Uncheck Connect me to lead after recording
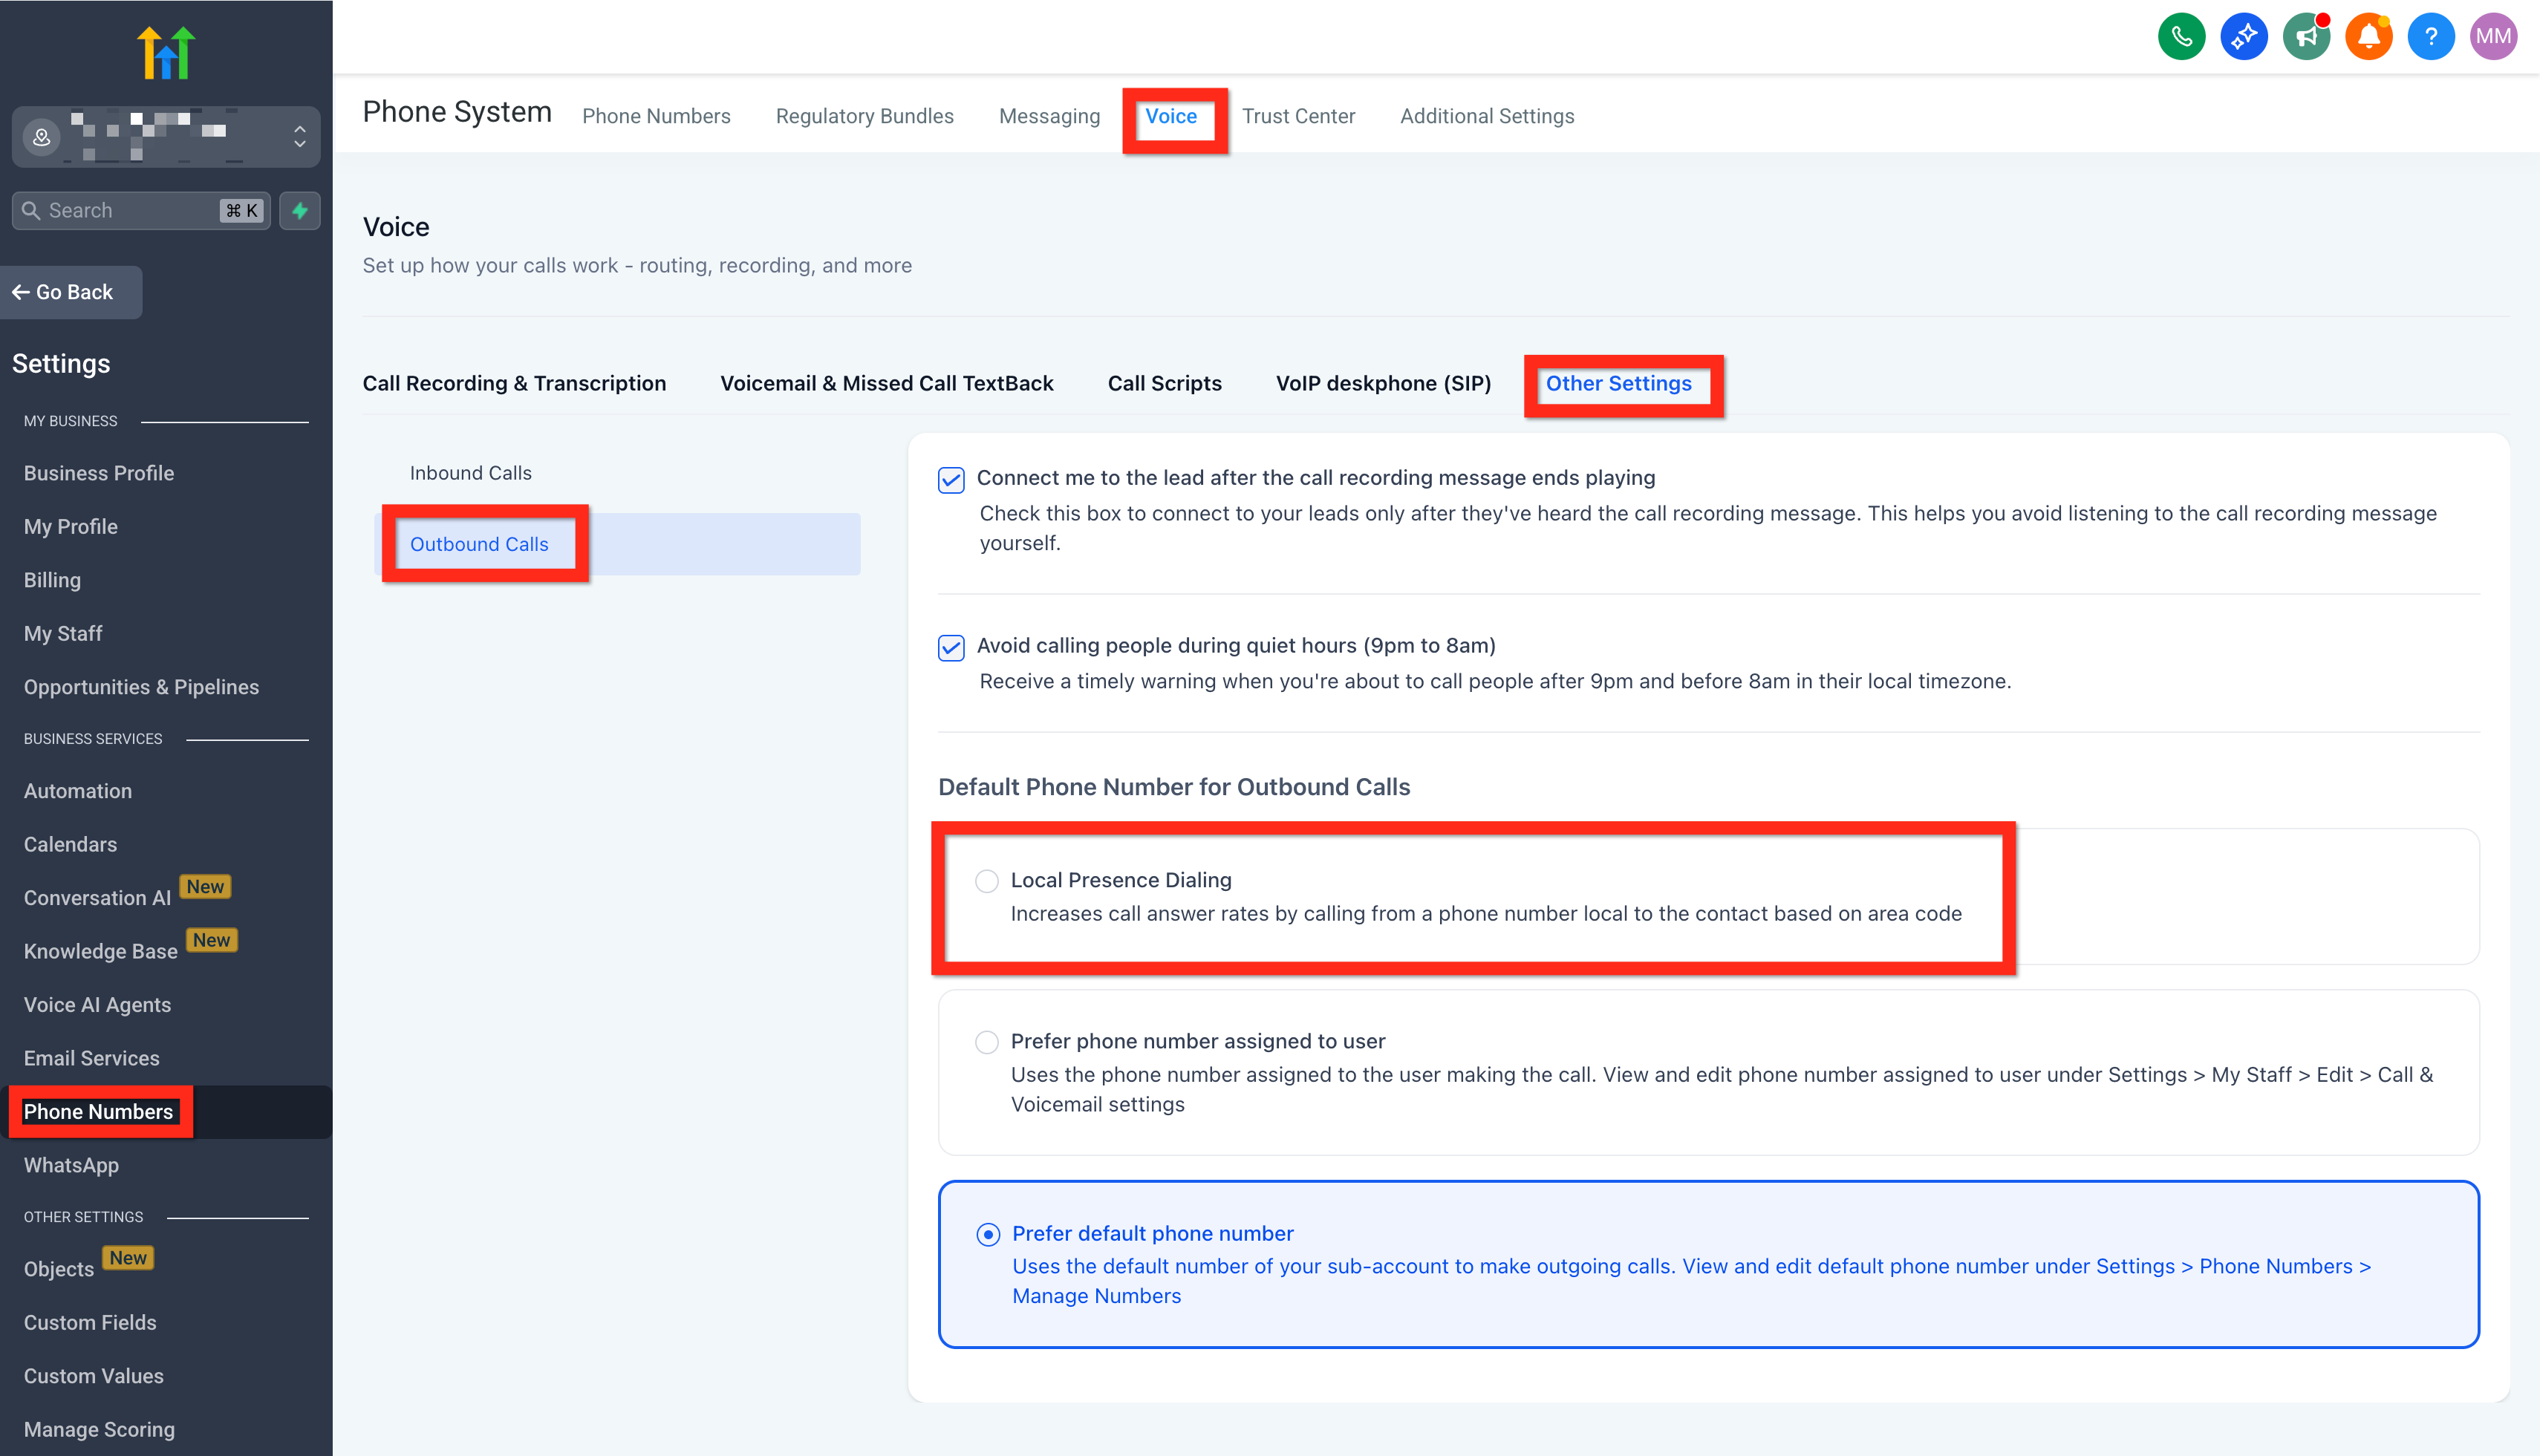The height and width of the screenshot is (1456, 2540). (x=951, y=480)
